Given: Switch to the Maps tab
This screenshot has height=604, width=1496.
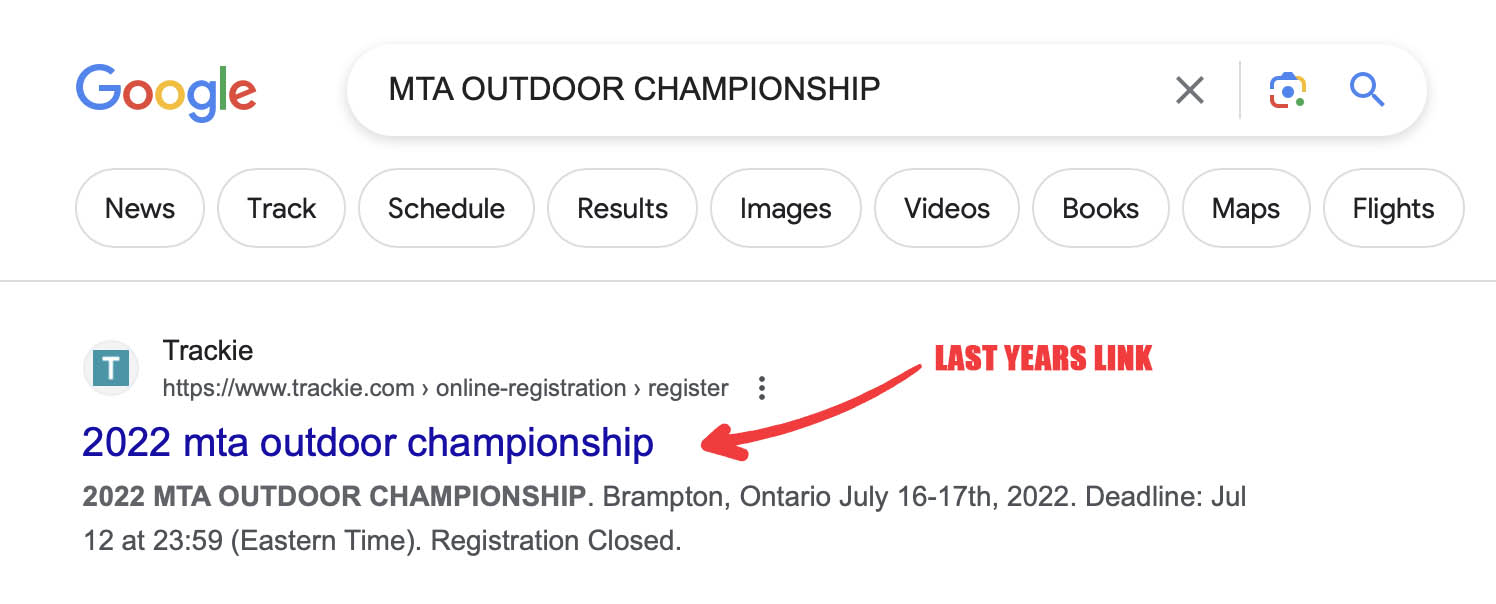Looking at the screenshot, I should [x=1245, y=209].
